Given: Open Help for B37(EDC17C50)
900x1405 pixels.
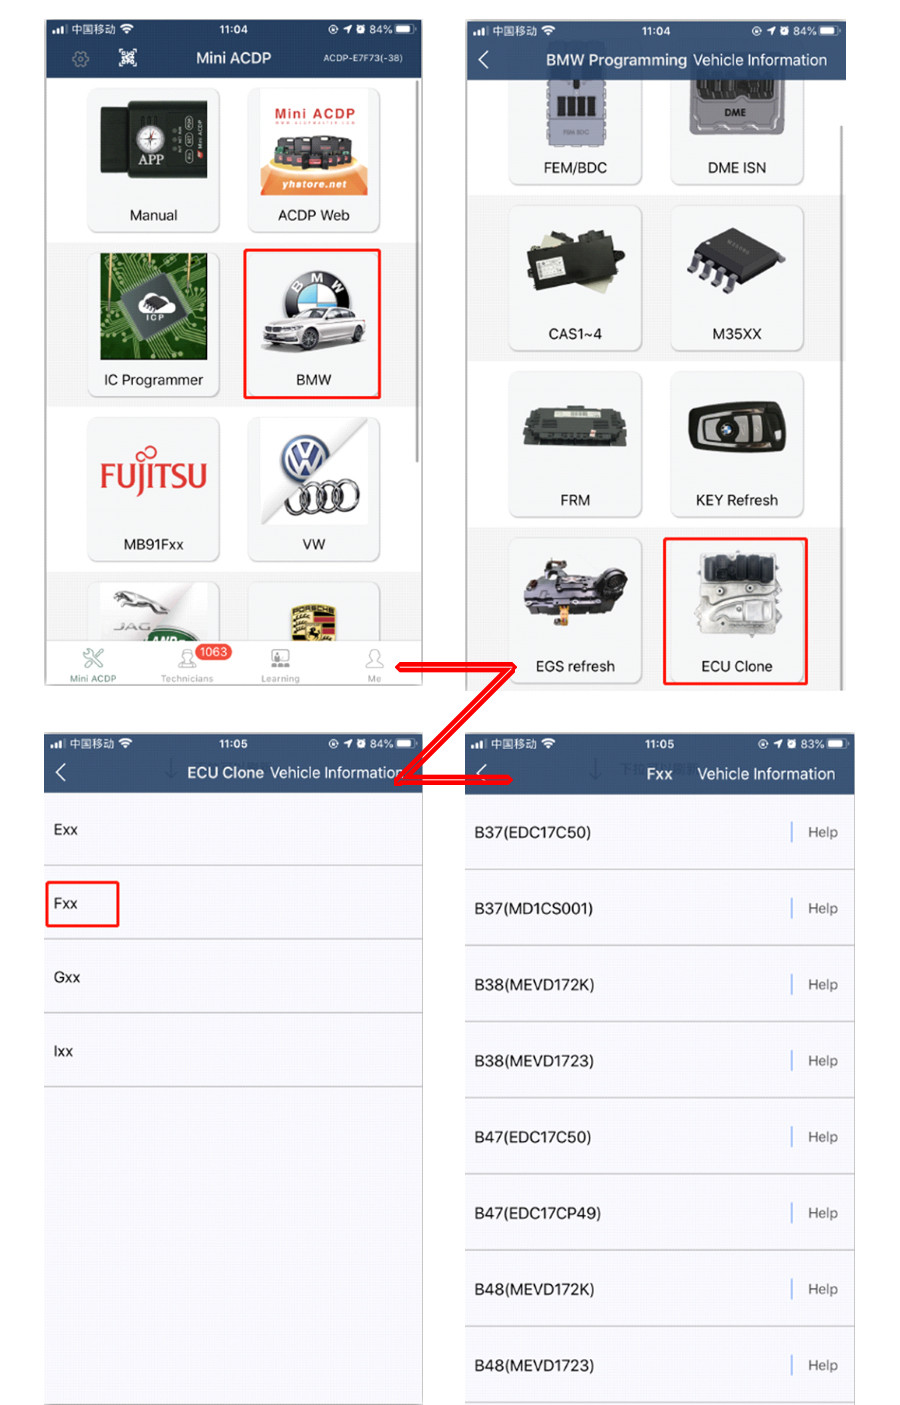Looking at the screenshot, I should click(x=823, y=832).
